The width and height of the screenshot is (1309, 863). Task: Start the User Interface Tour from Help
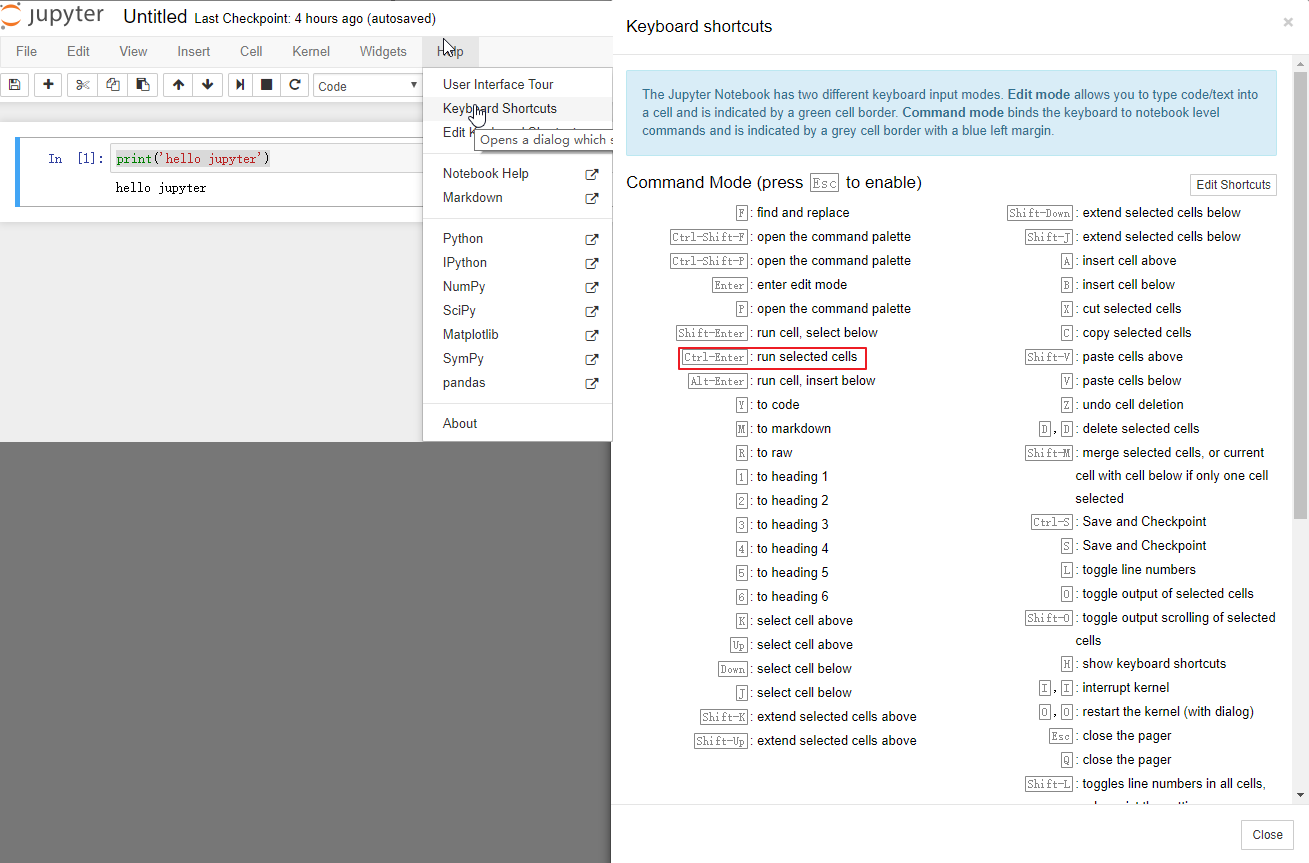click(x=498, y=85)
